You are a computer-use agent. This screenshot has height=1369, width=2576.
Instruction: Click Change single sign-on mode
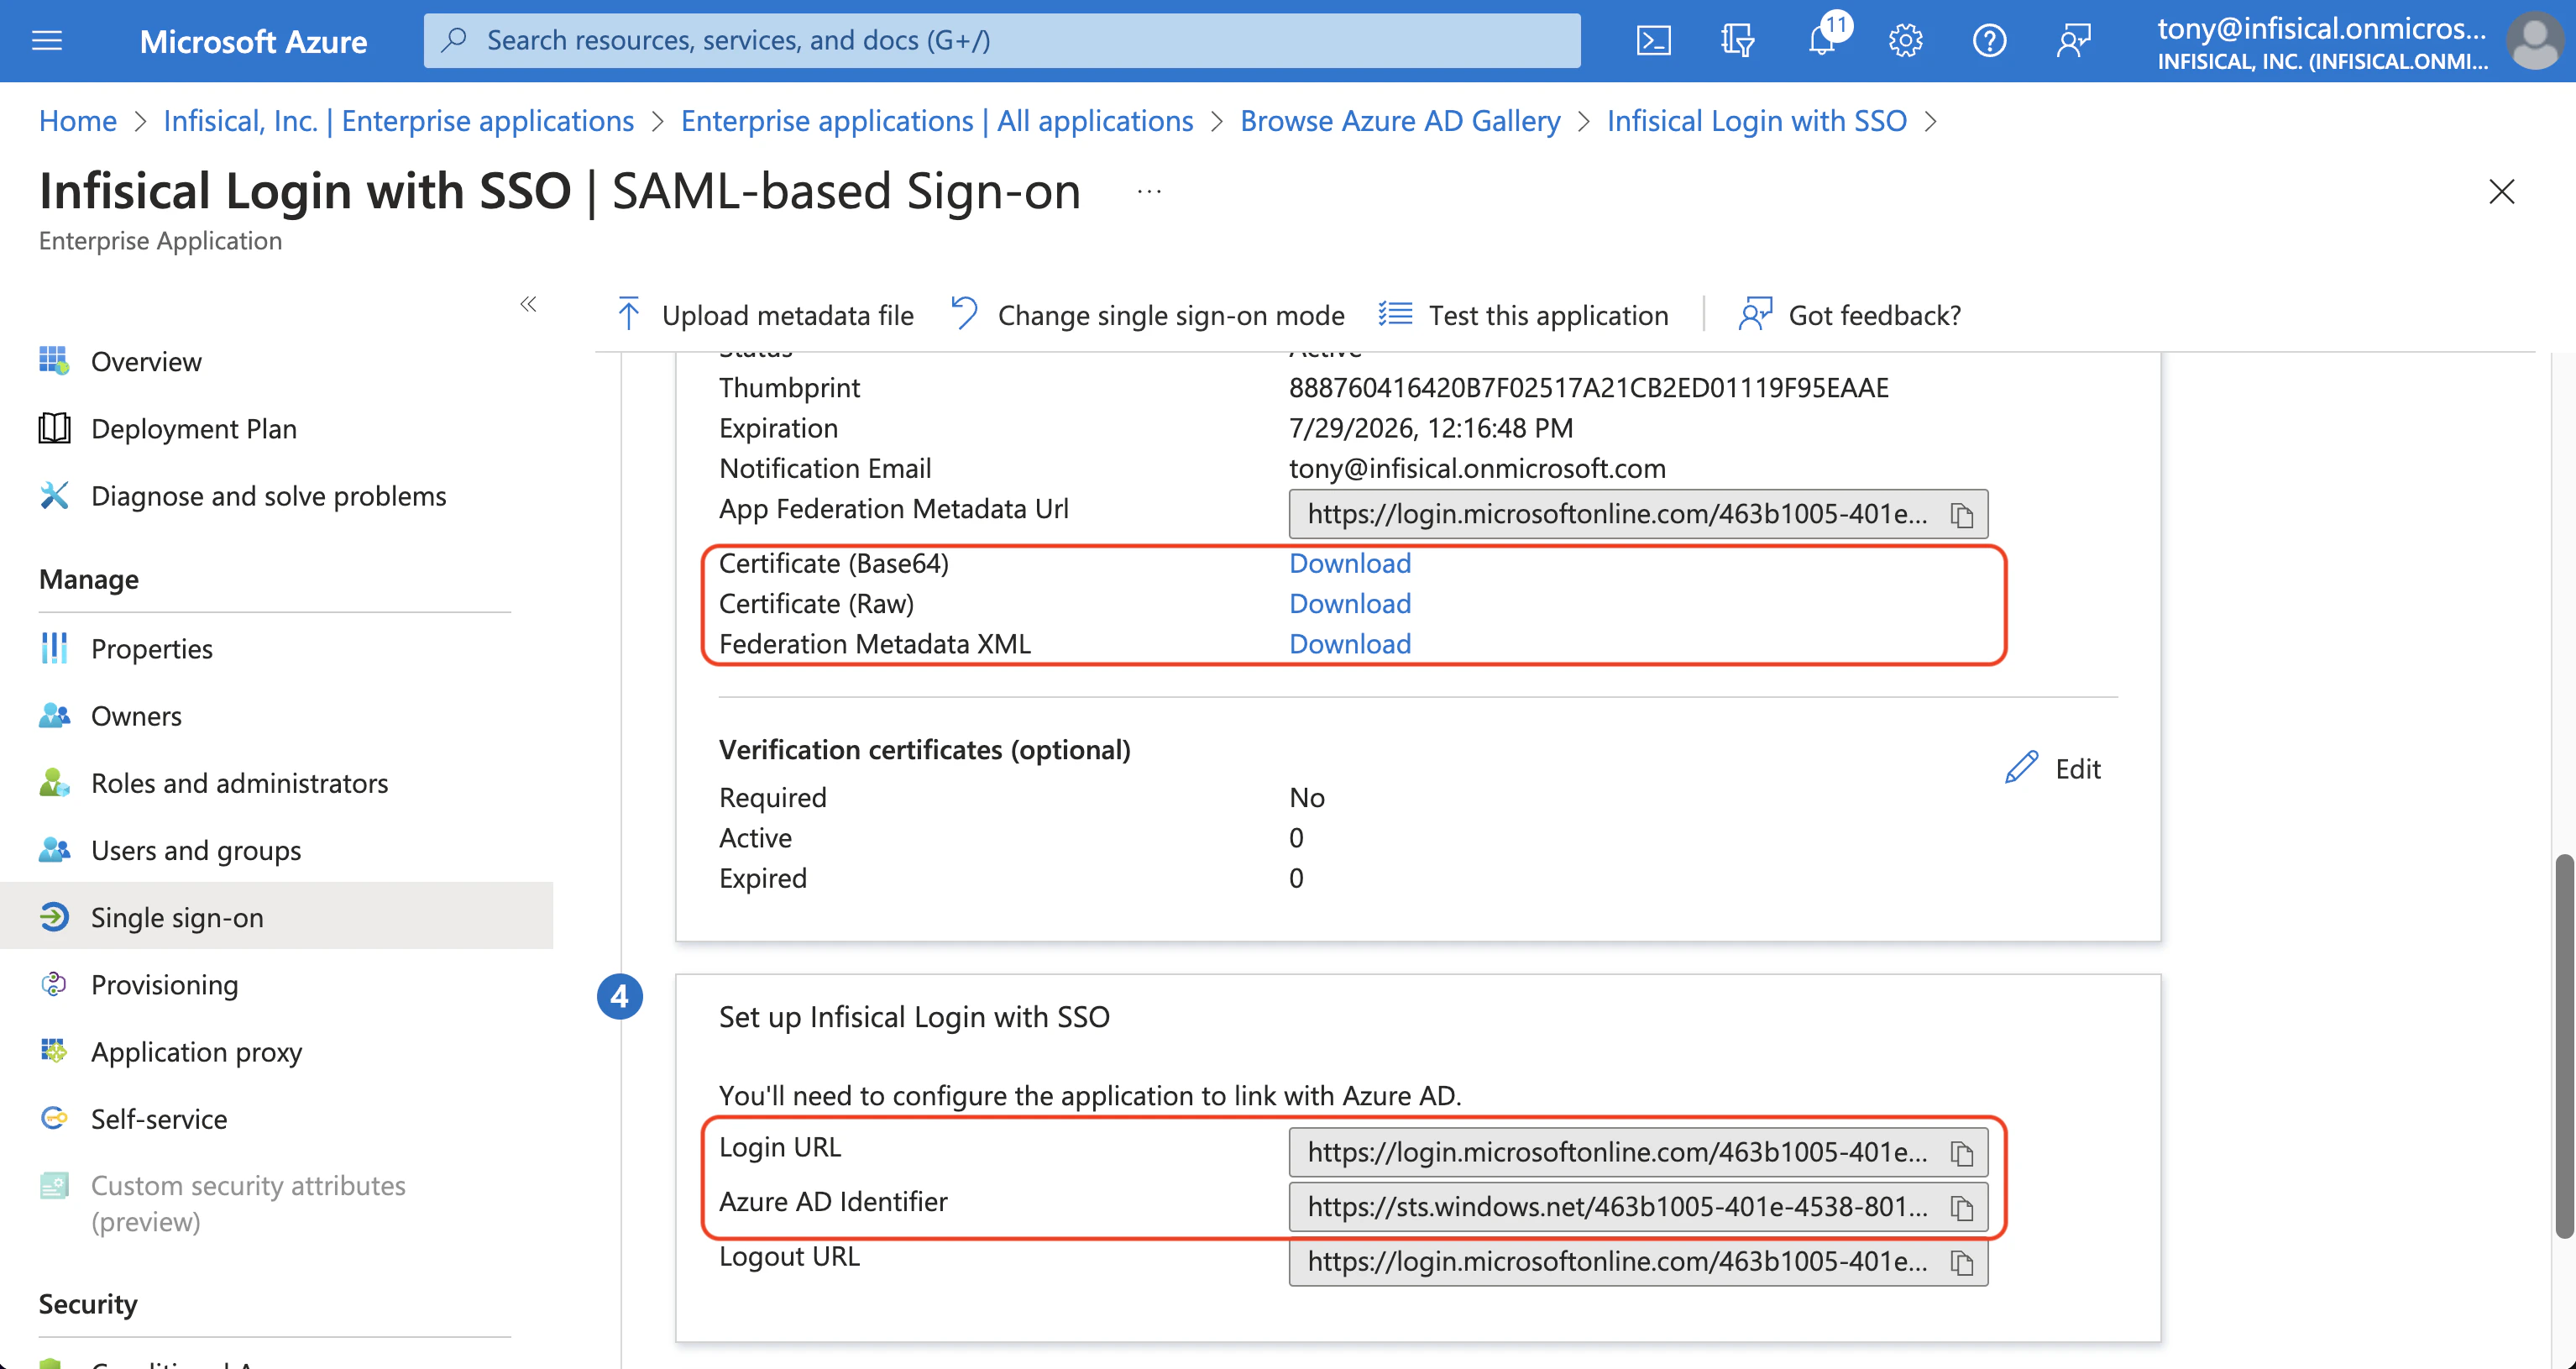pyautogui.click(x=1147, y=315)
